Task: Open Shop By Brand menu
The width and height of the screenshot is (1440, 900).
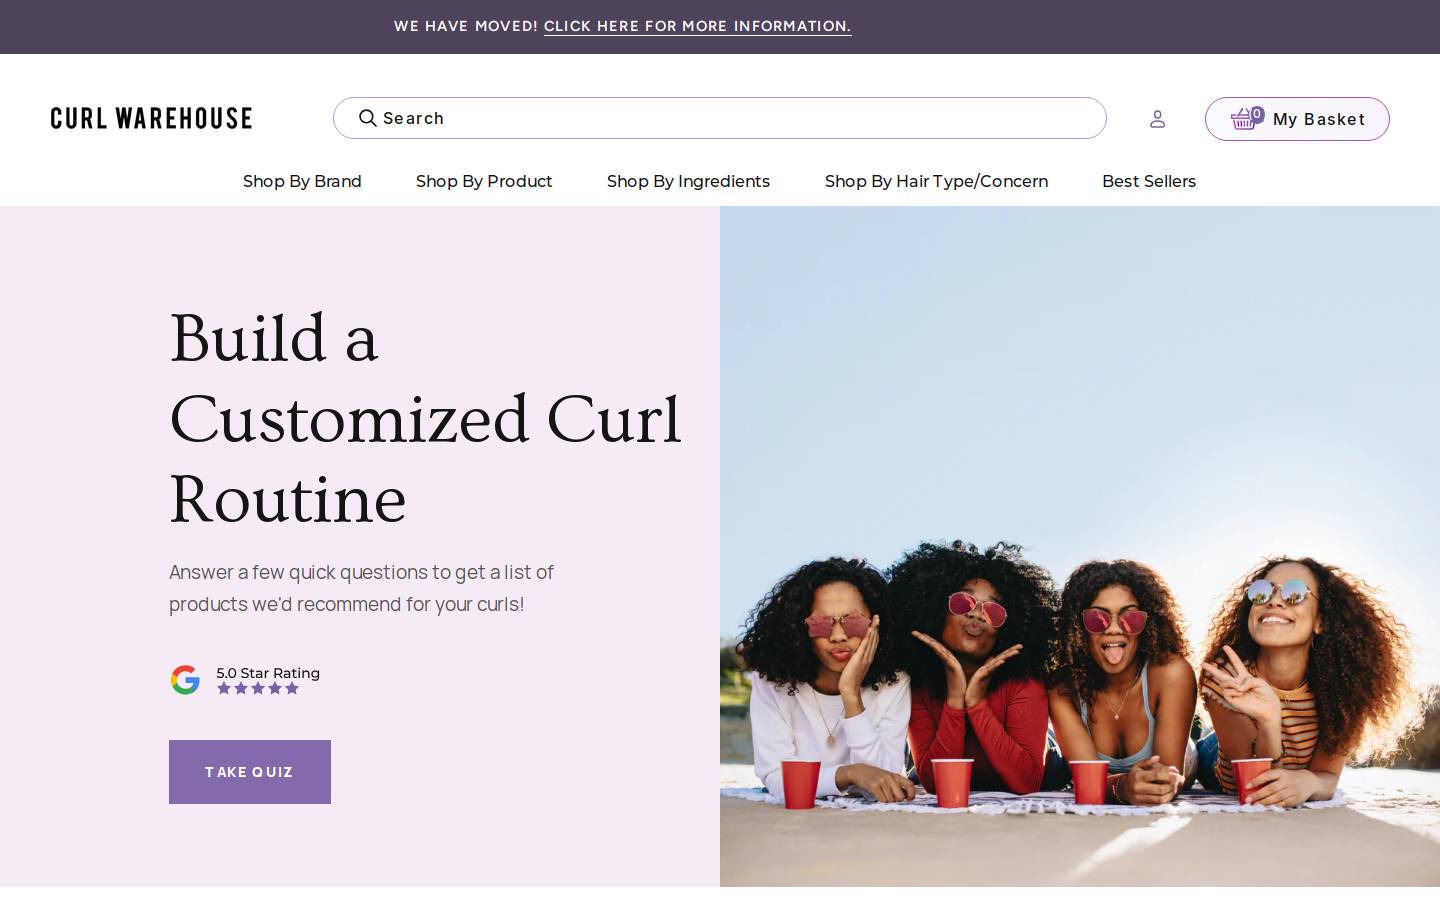Action: click(302, 181)
